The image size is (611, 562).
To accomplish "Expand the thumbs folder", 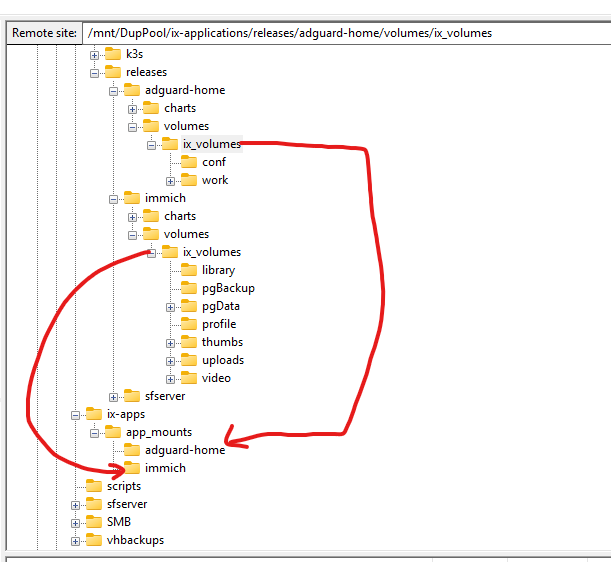I will tap(170, 343).
